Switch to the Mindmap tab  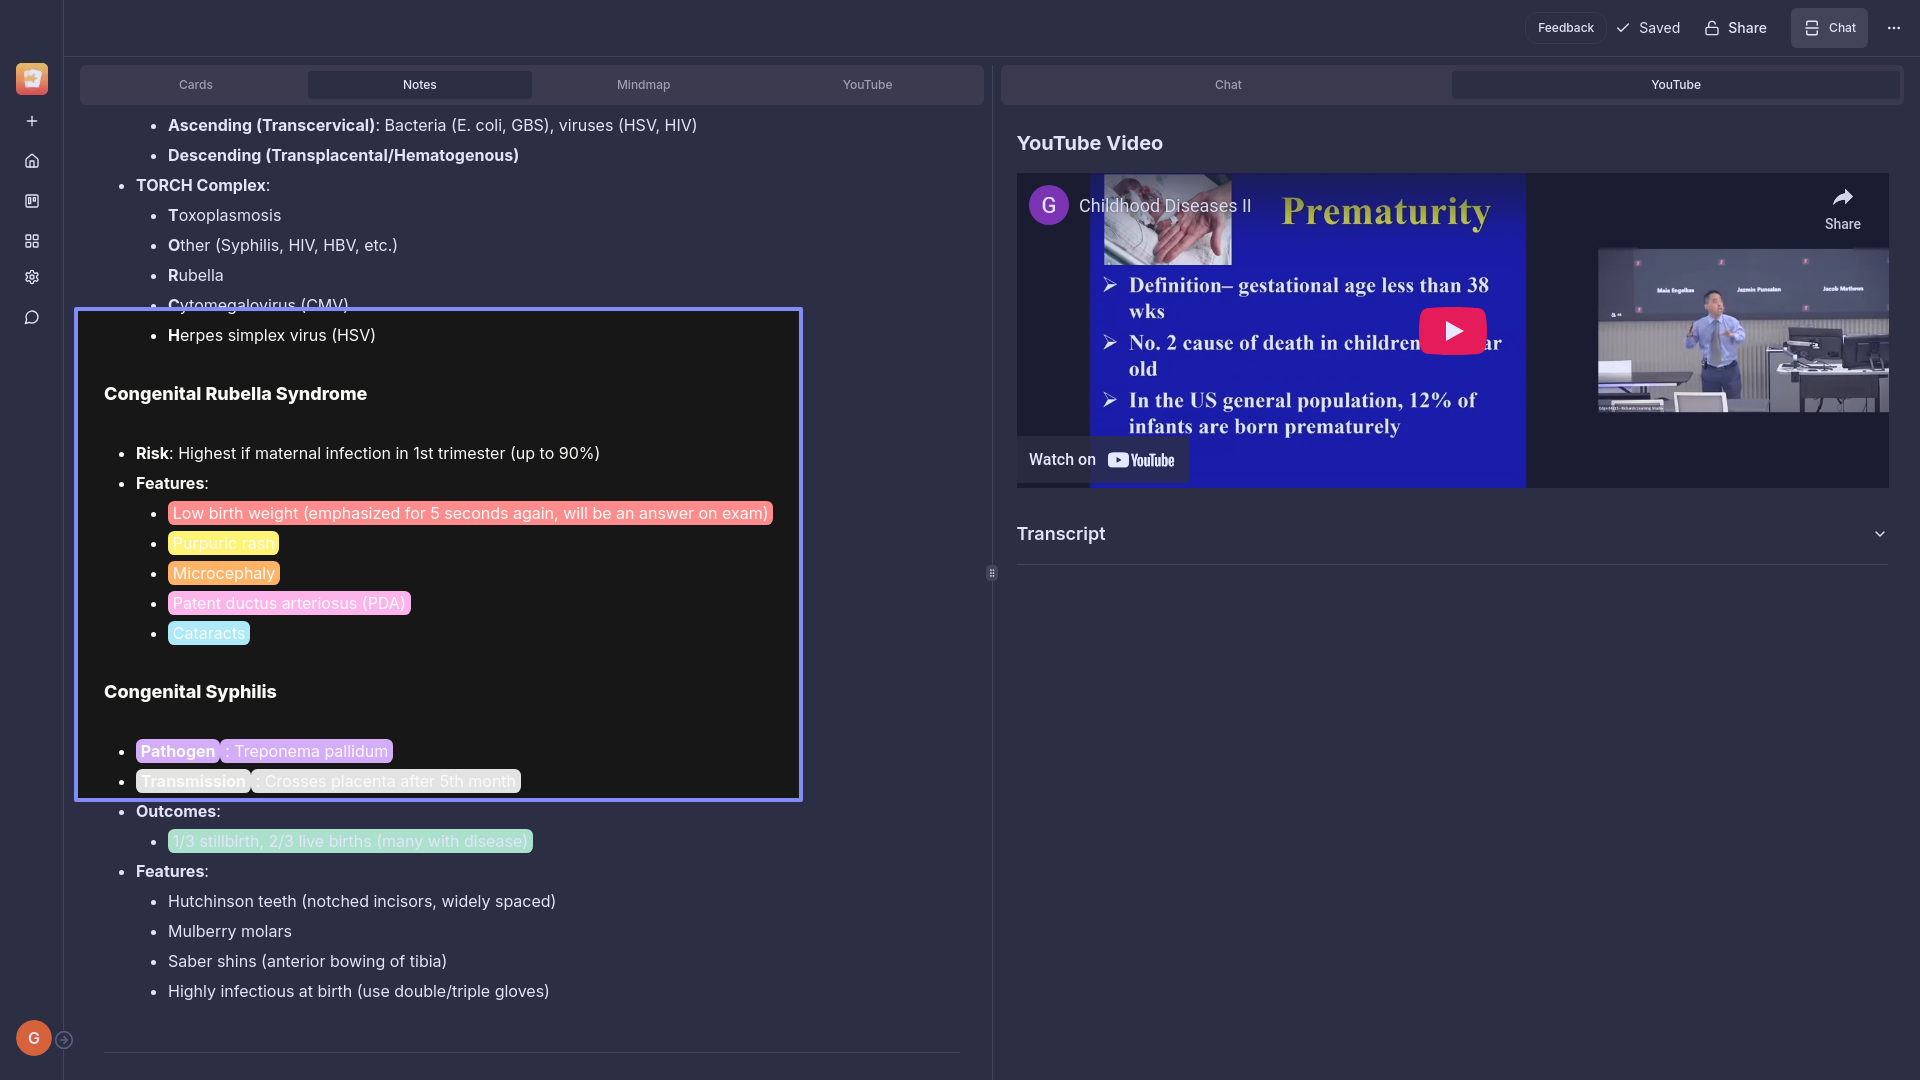pos(643,85)
